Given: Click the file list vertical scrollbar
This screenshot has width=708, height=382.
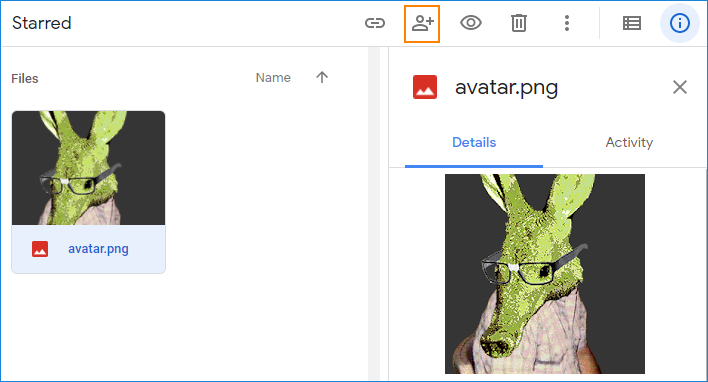Looking at the screenshot, I should [374, 213].
